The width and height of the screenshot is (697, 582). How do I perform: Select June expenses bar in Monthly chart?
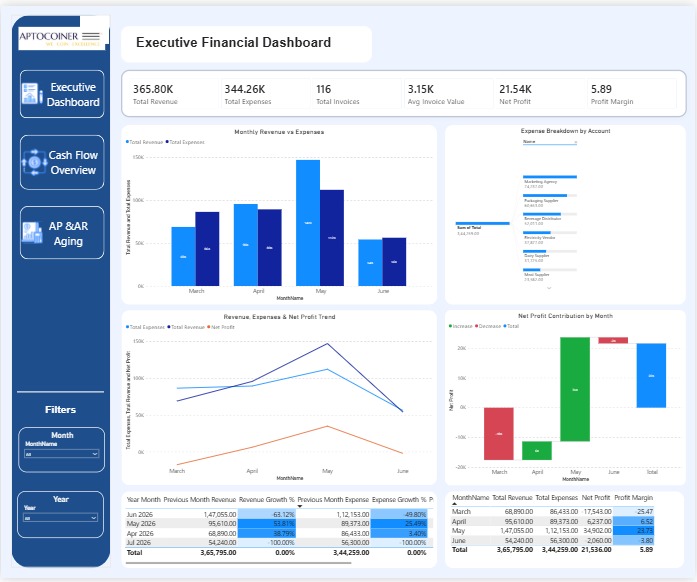coord(394,262)
